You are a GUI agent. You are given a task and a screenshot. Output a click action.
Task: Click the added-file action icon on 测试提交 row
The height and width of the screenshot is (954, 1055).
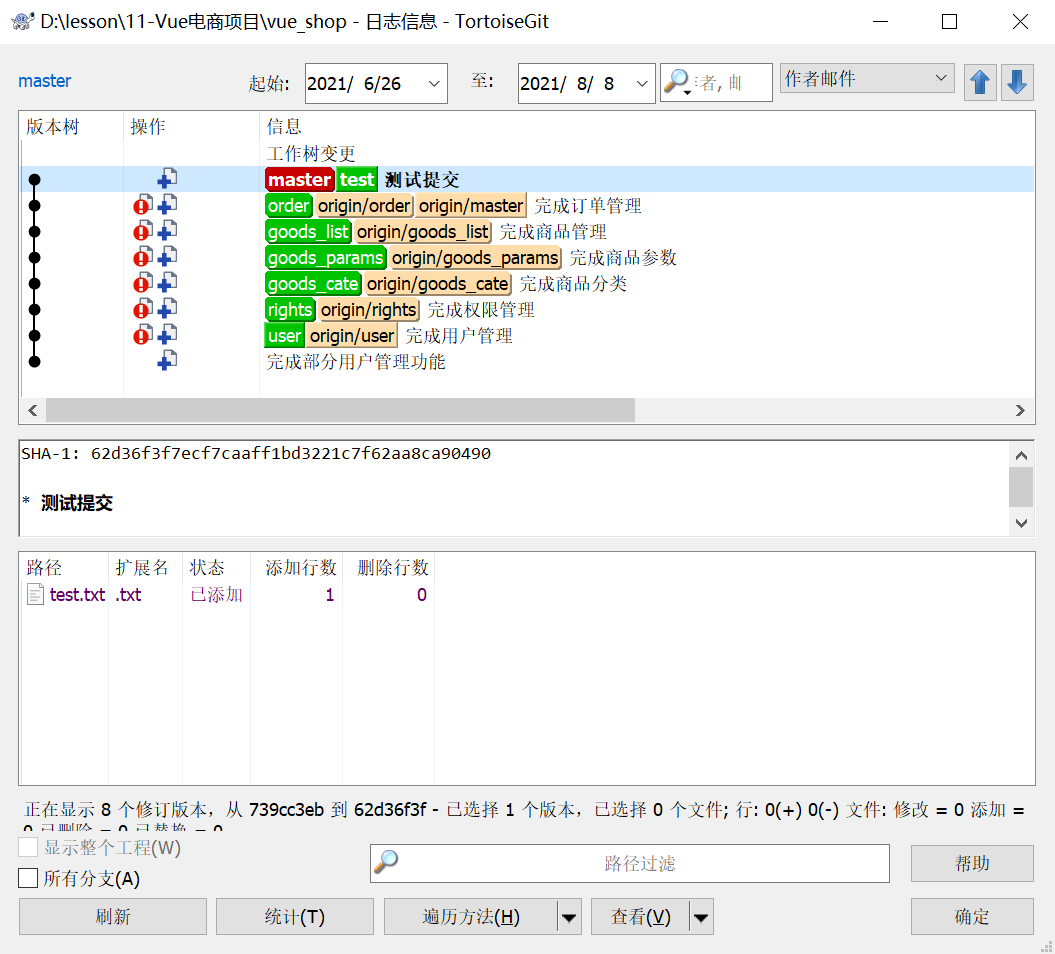coord(167,179)
